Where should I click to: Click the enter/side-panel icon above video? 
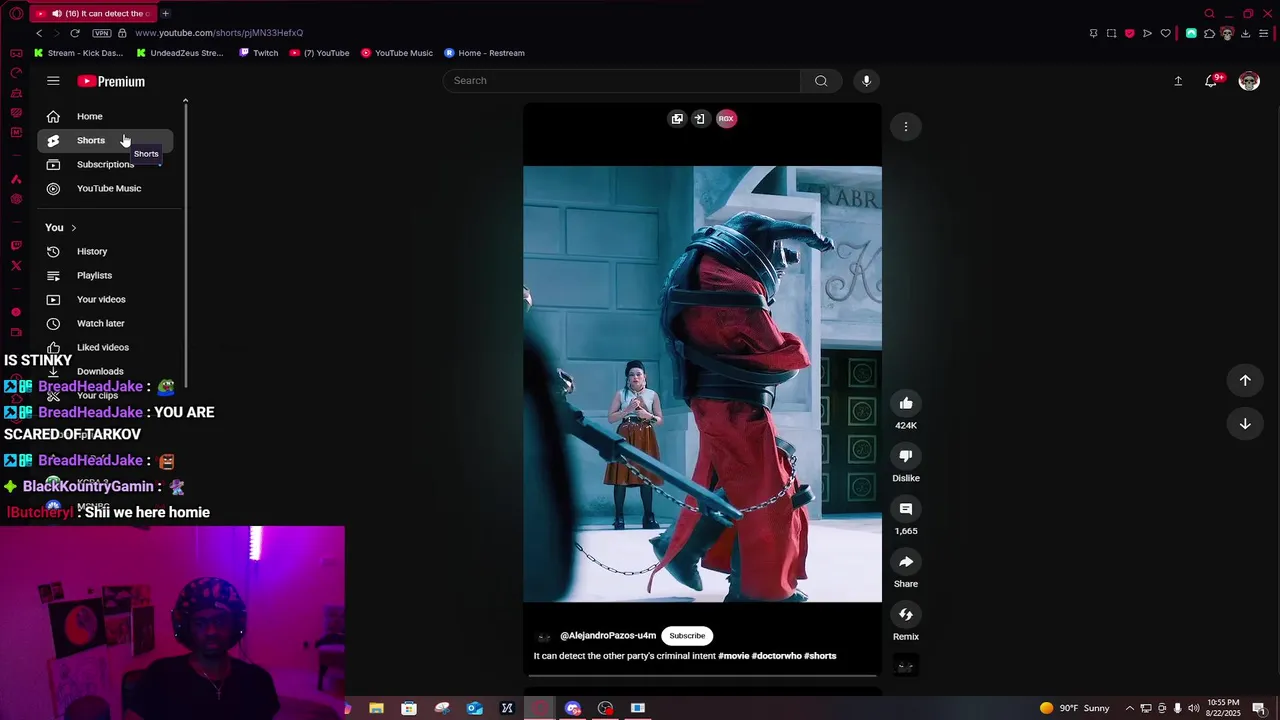tap(700, 119)
